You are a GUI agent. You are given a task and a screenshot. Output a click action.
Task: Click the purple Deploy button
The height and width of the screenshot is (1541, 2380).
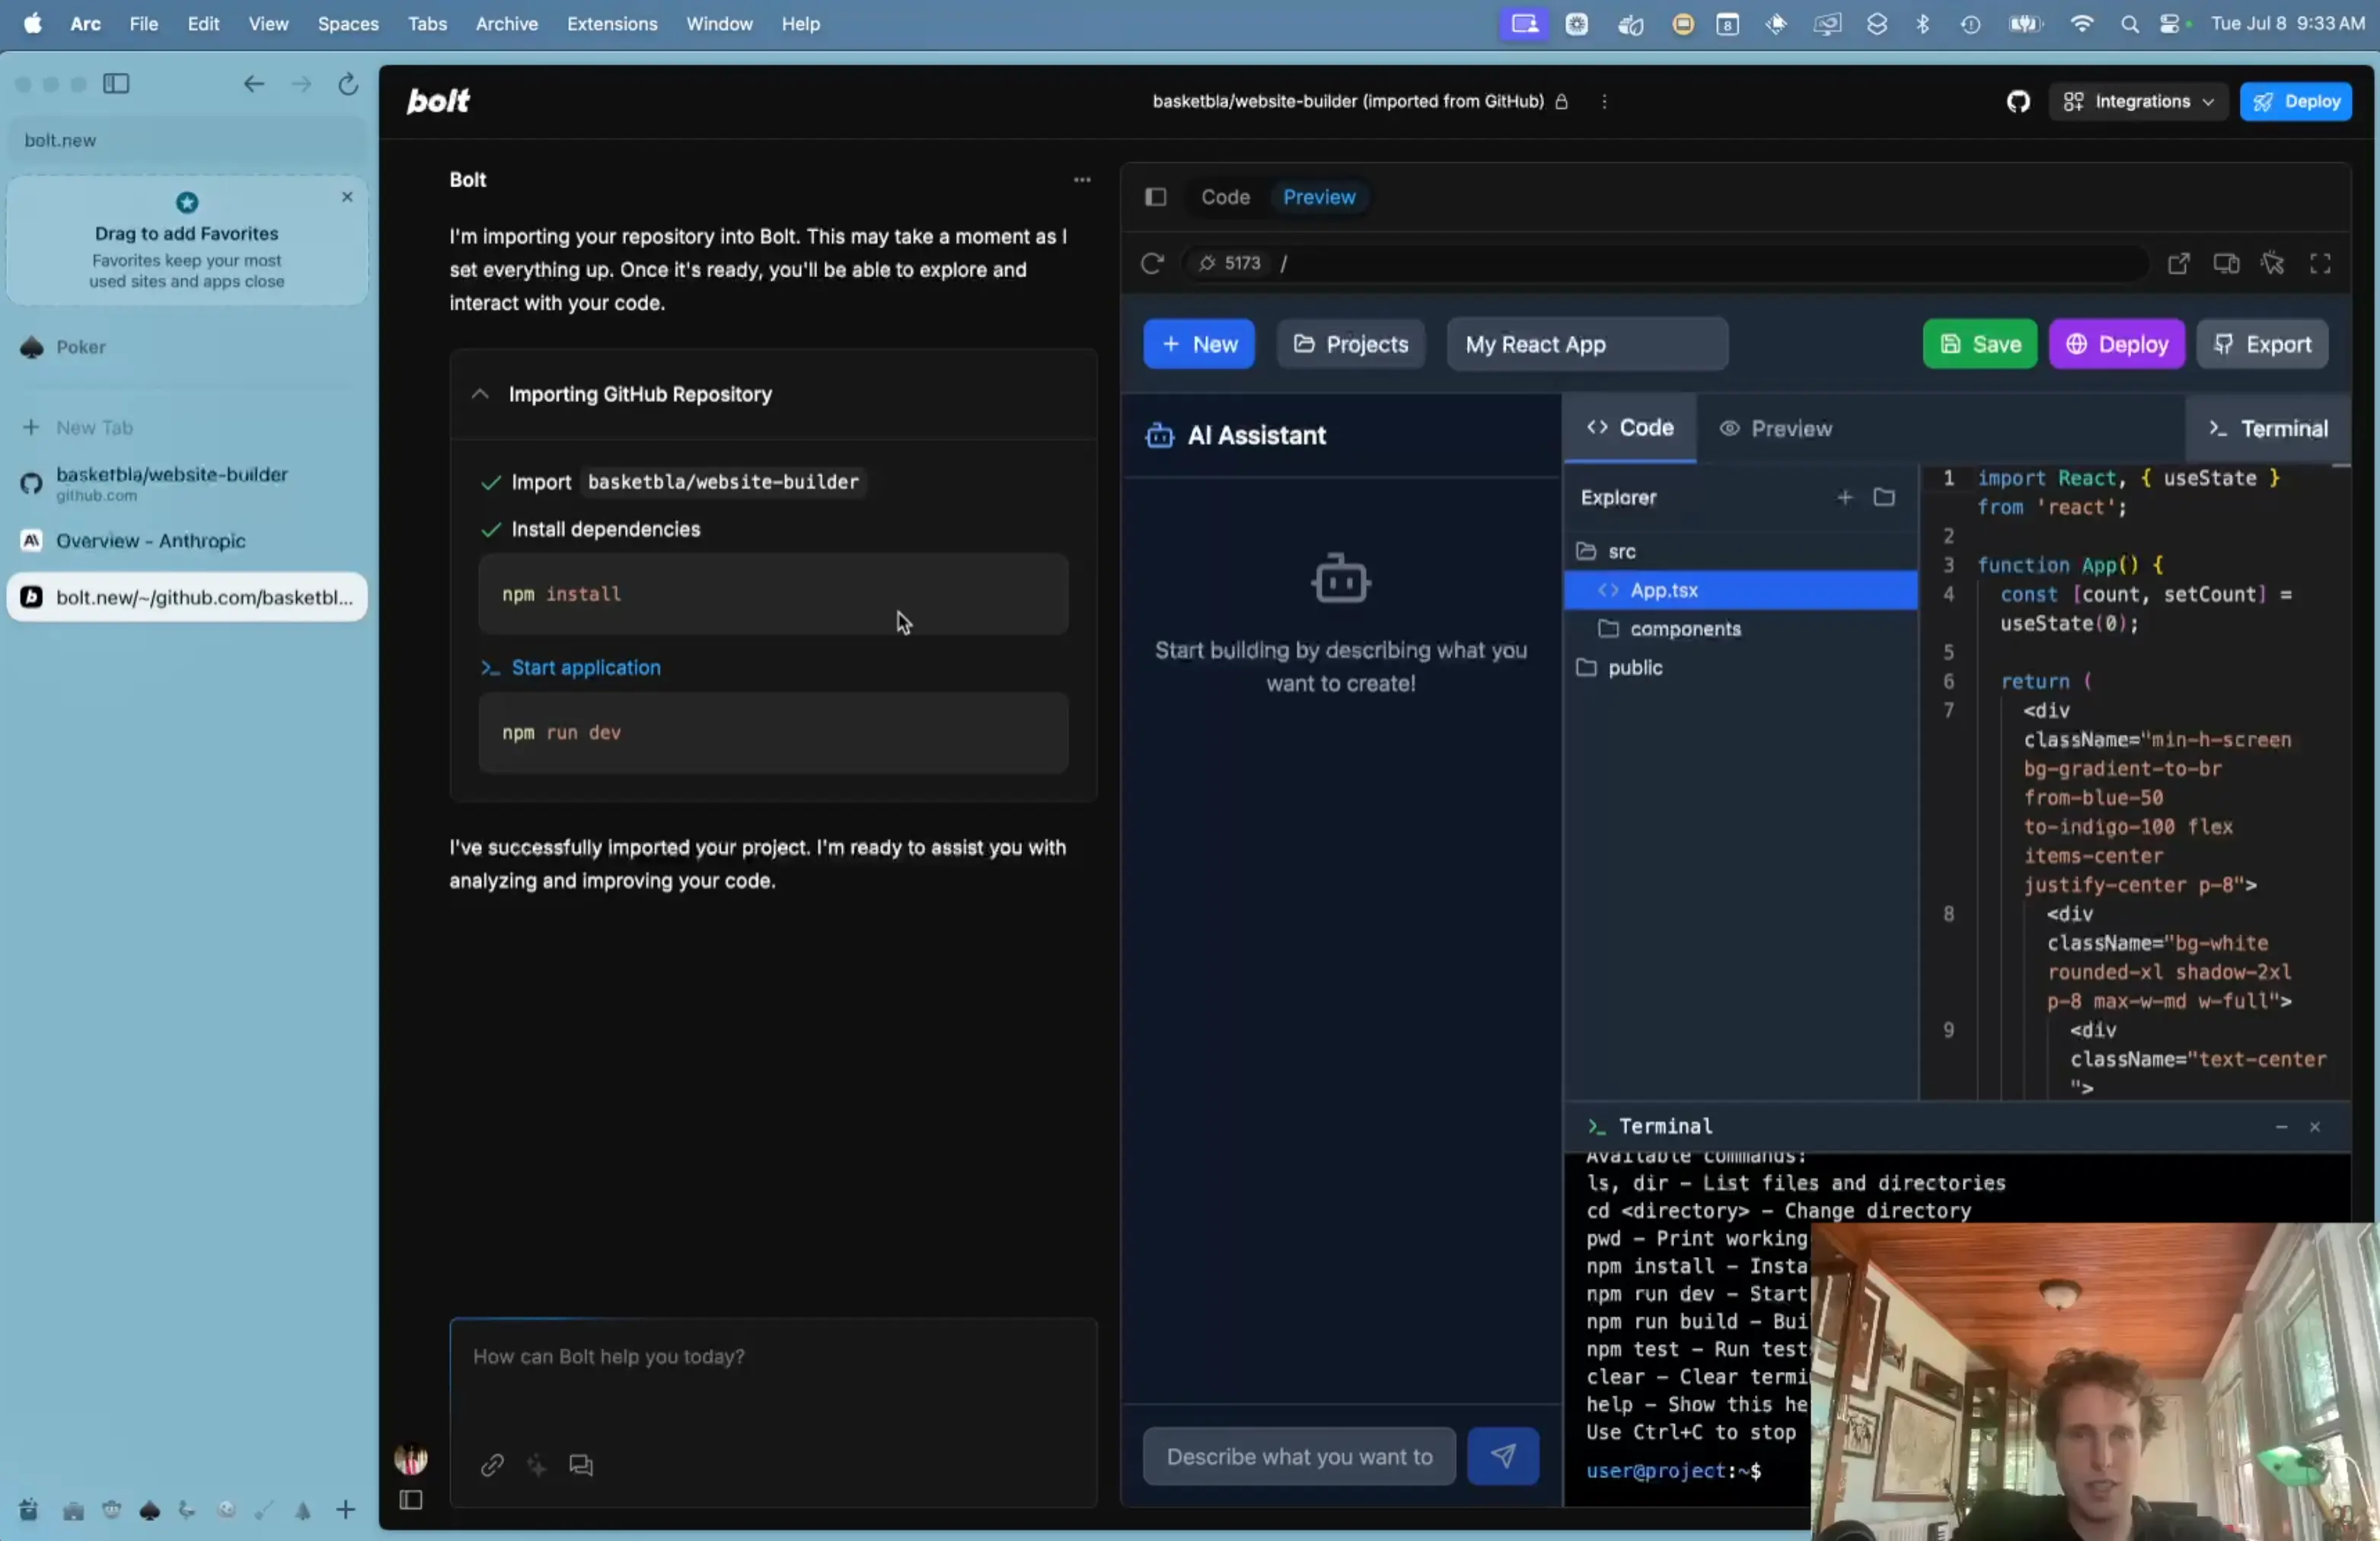pyautogui.click(x=2117, y=344)
